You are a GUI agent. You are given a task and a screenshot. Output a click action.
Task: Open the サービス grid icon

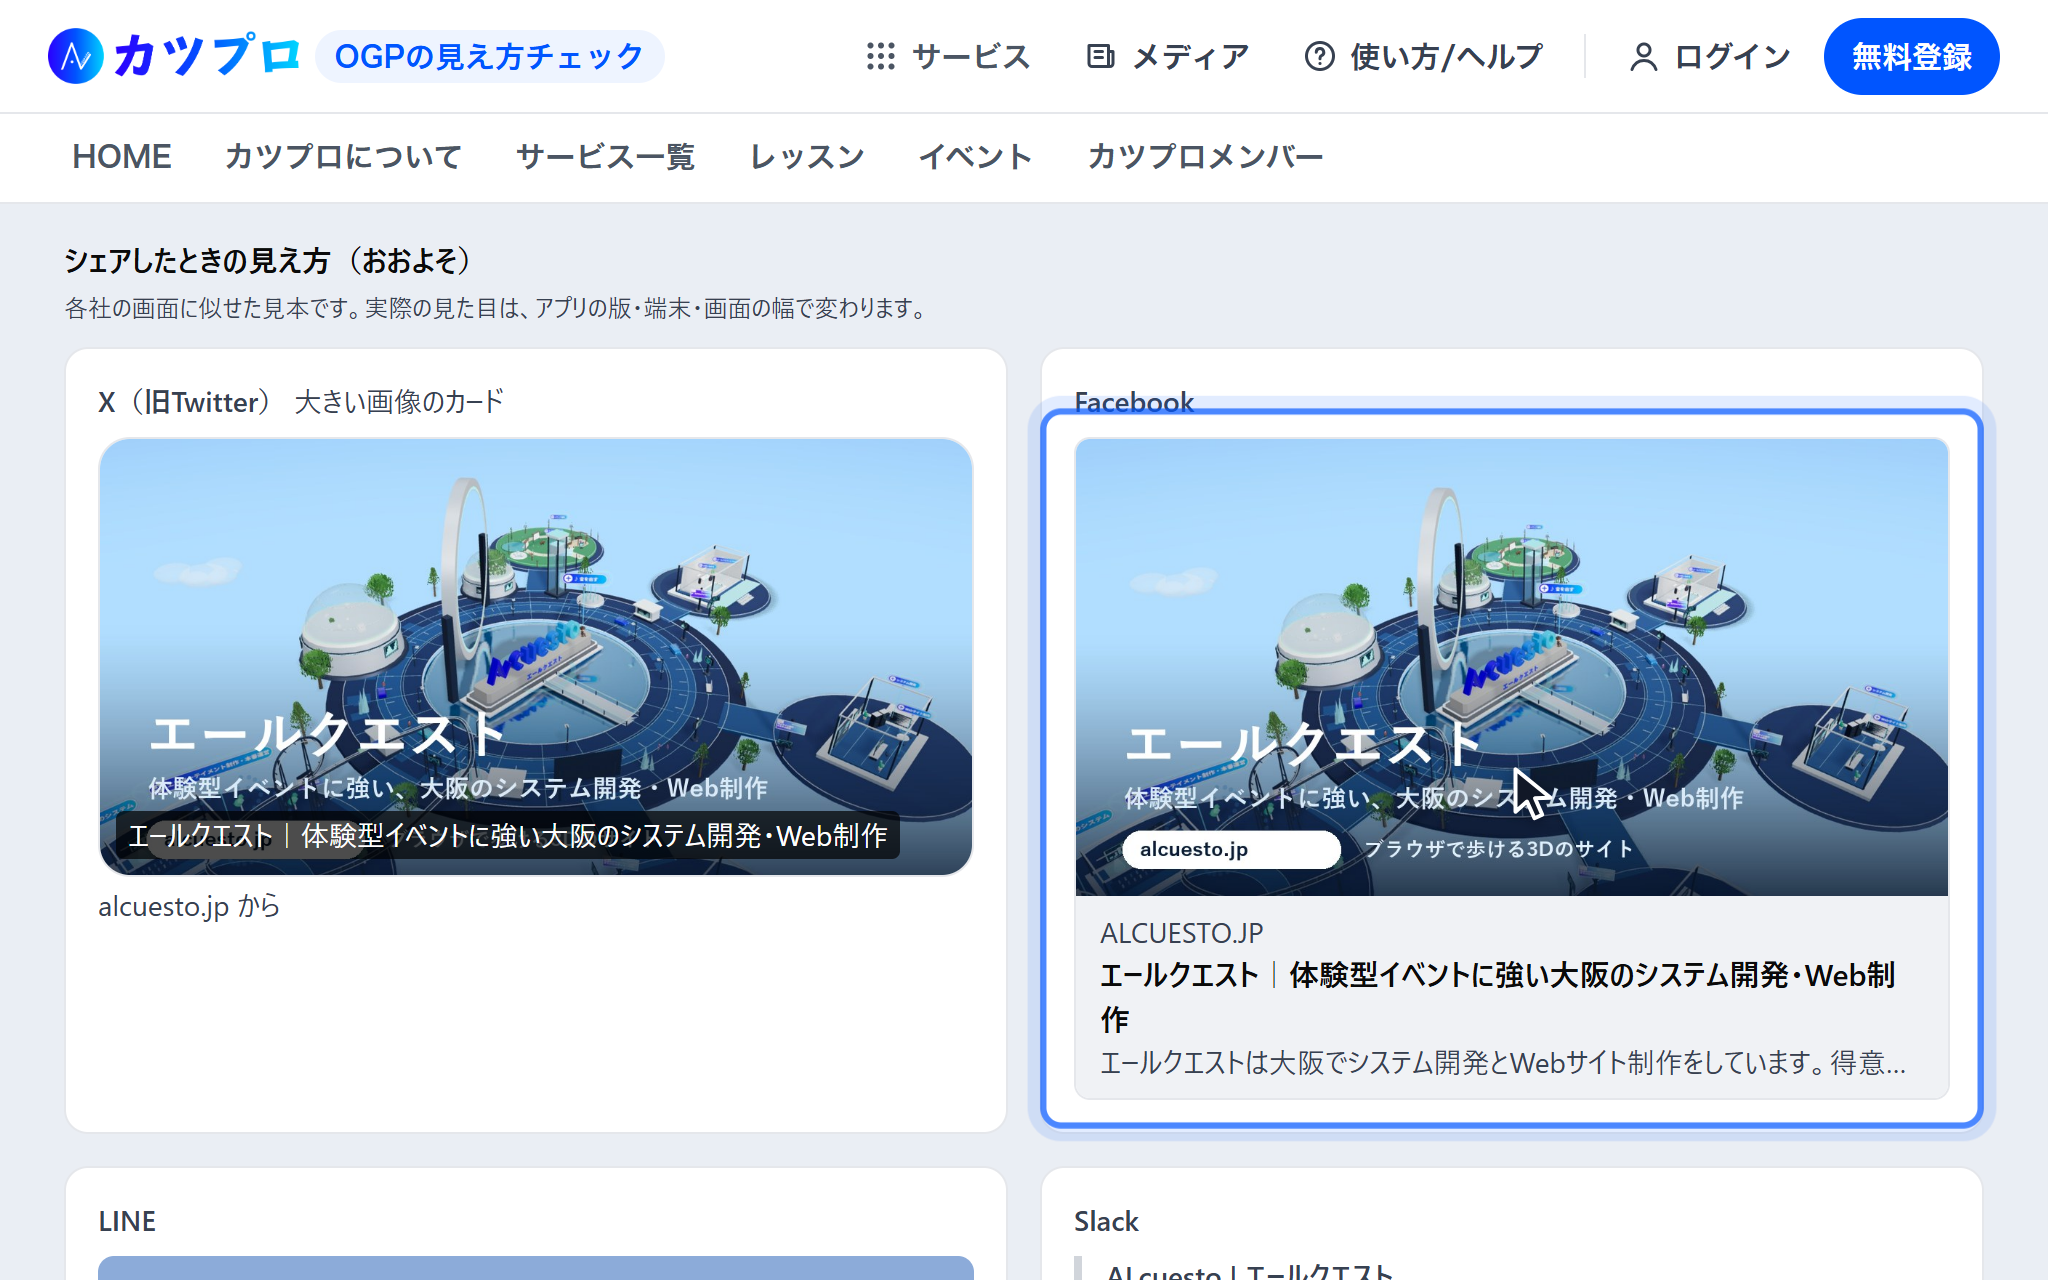click(x=881, y=57)
